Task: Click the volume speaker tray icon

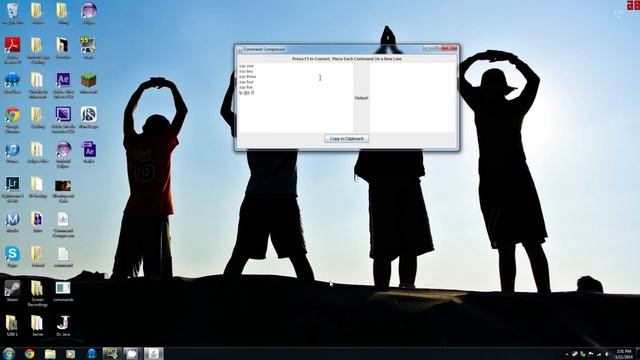Action: 607,354
